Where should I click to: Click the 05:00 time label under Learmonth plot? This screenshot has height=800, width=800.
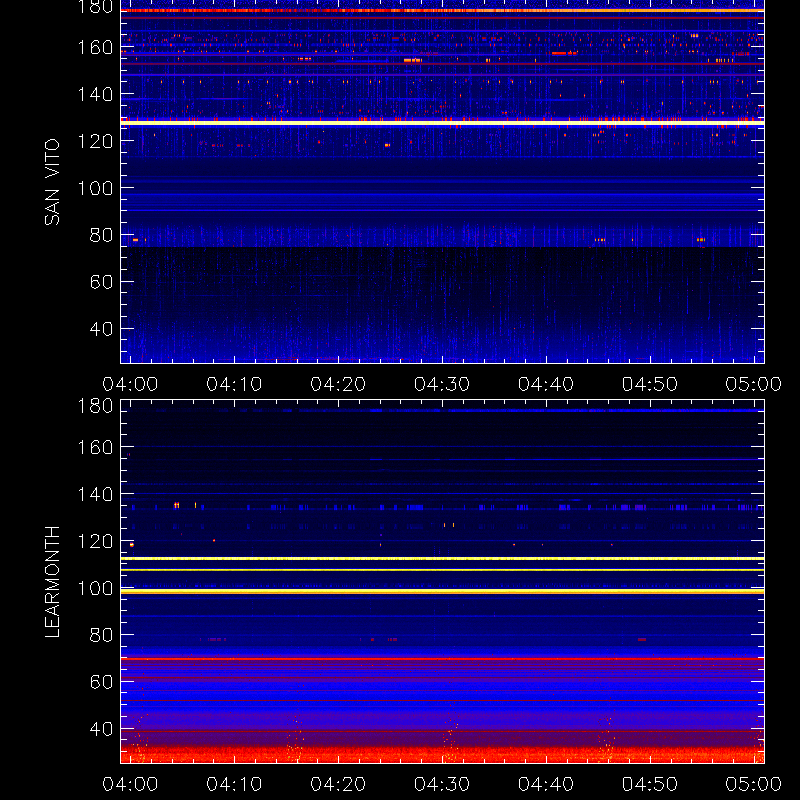tap(754, 784)
